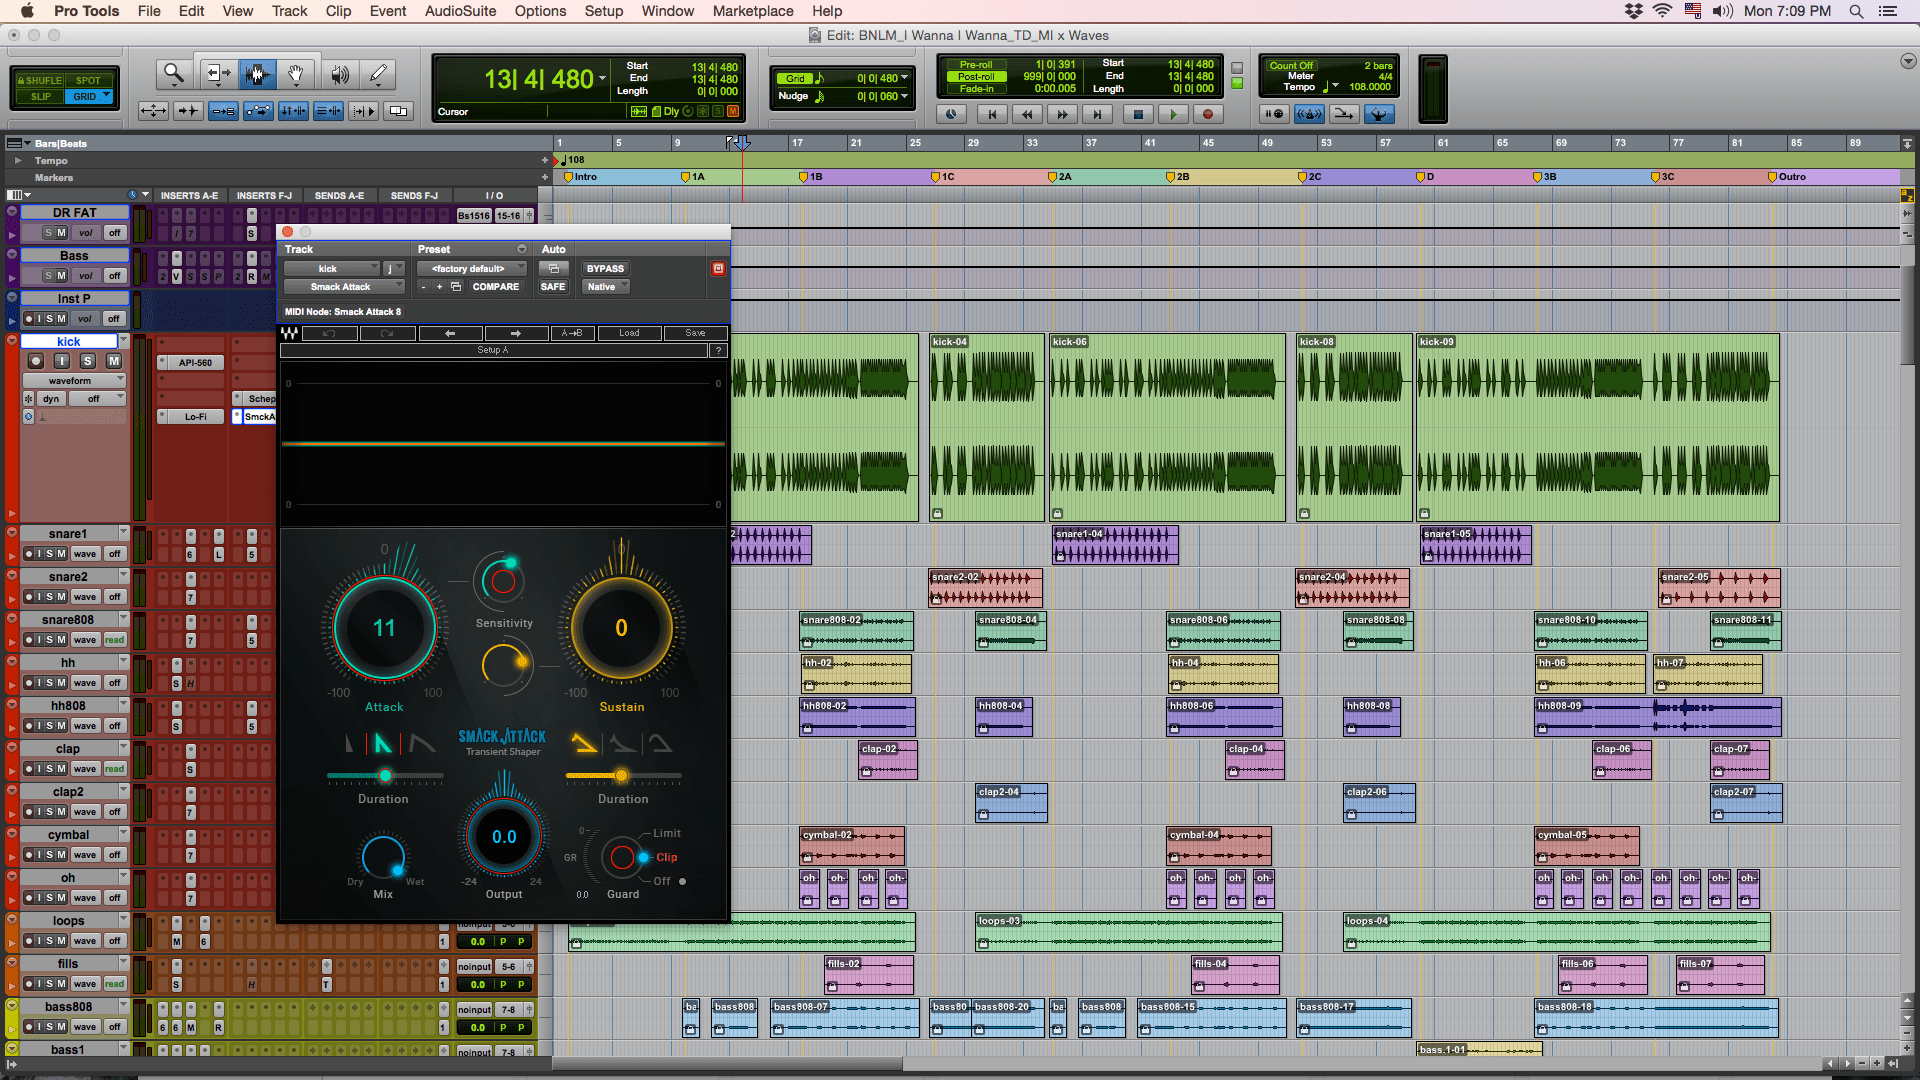Screen dimensions: 1920x1080
Task: Open the Event menu
Action: (388, 11)
